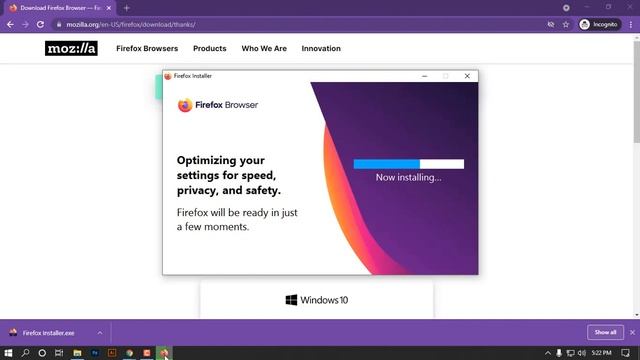640x360 pixels.
Task: Open the Innovation menu
Action: tap(321, 48)
